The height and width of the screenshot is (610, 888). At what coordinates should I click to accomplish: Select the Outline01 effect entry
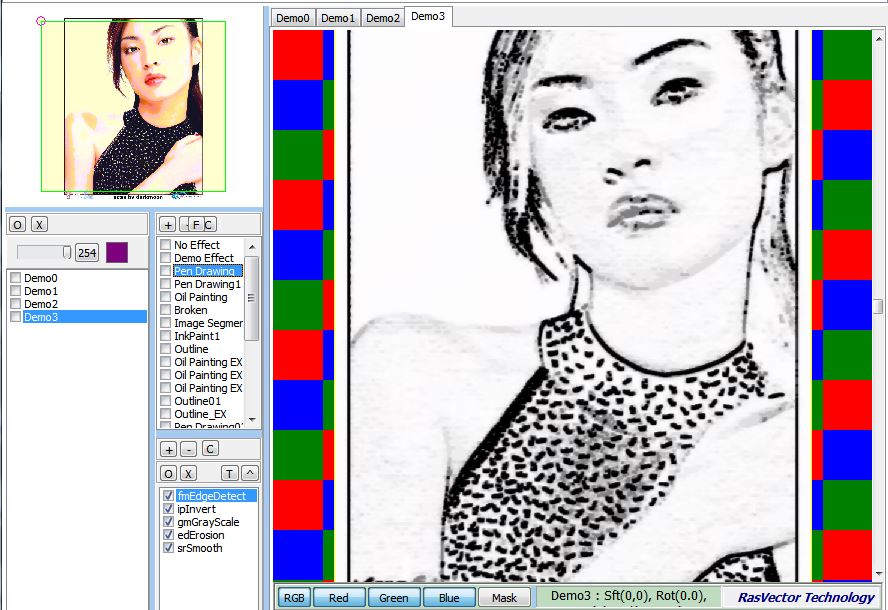(197, 401)
